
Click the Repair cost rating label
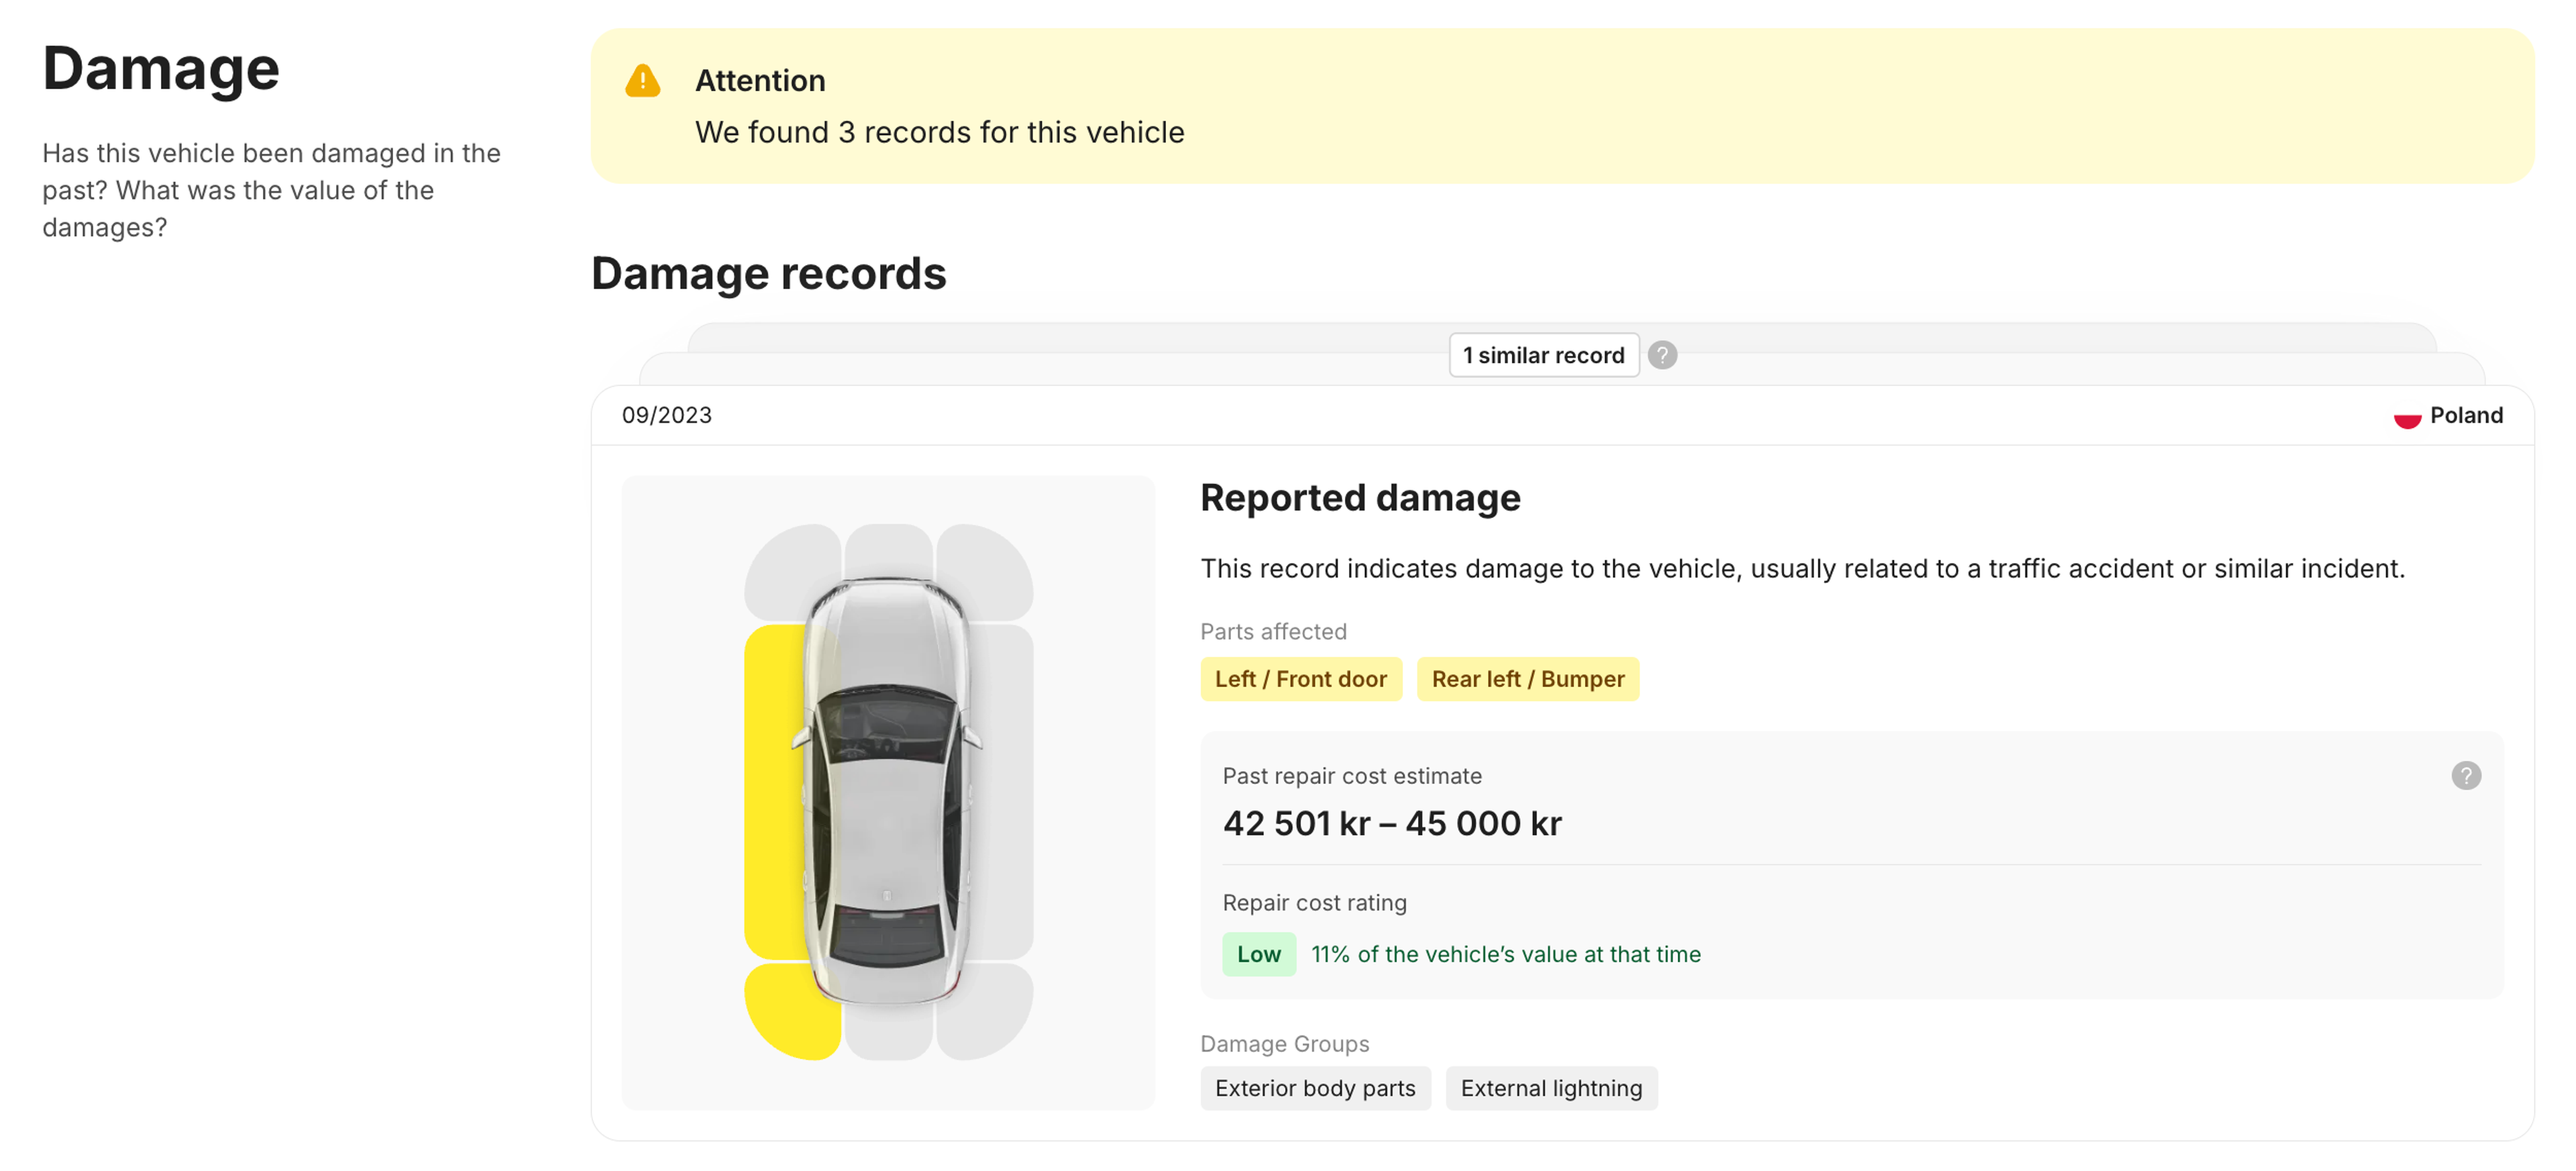[x=1314, y=902]
